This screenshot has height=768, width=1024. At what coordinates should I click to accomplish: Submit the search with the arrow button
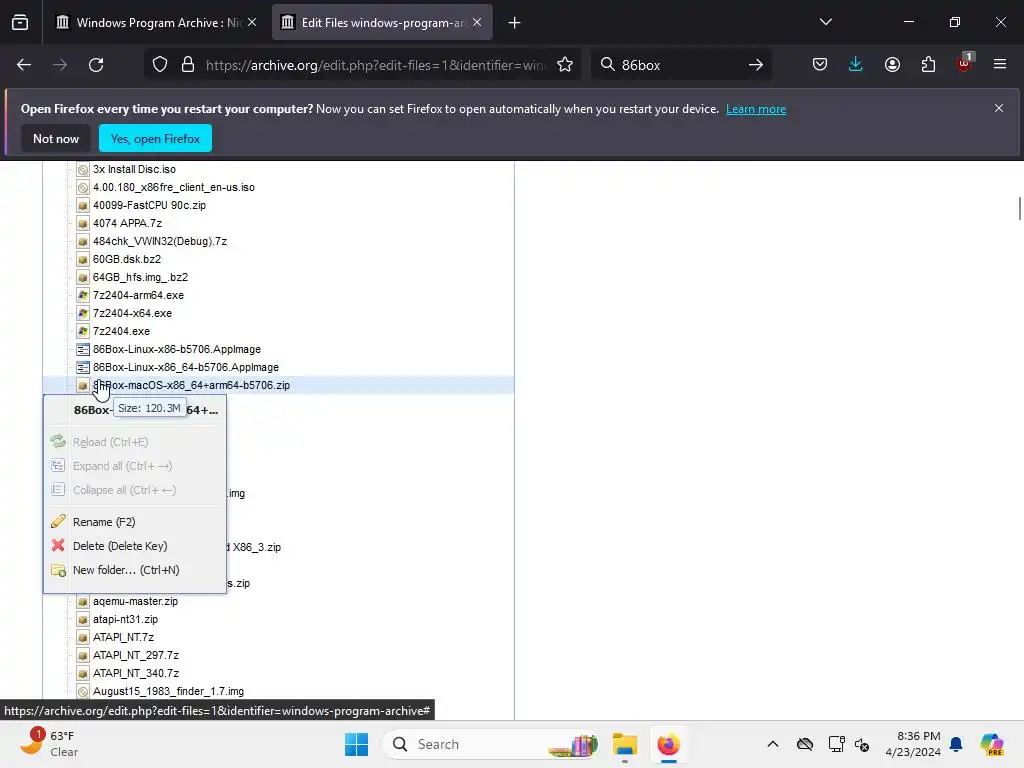[x=756, y=65]
